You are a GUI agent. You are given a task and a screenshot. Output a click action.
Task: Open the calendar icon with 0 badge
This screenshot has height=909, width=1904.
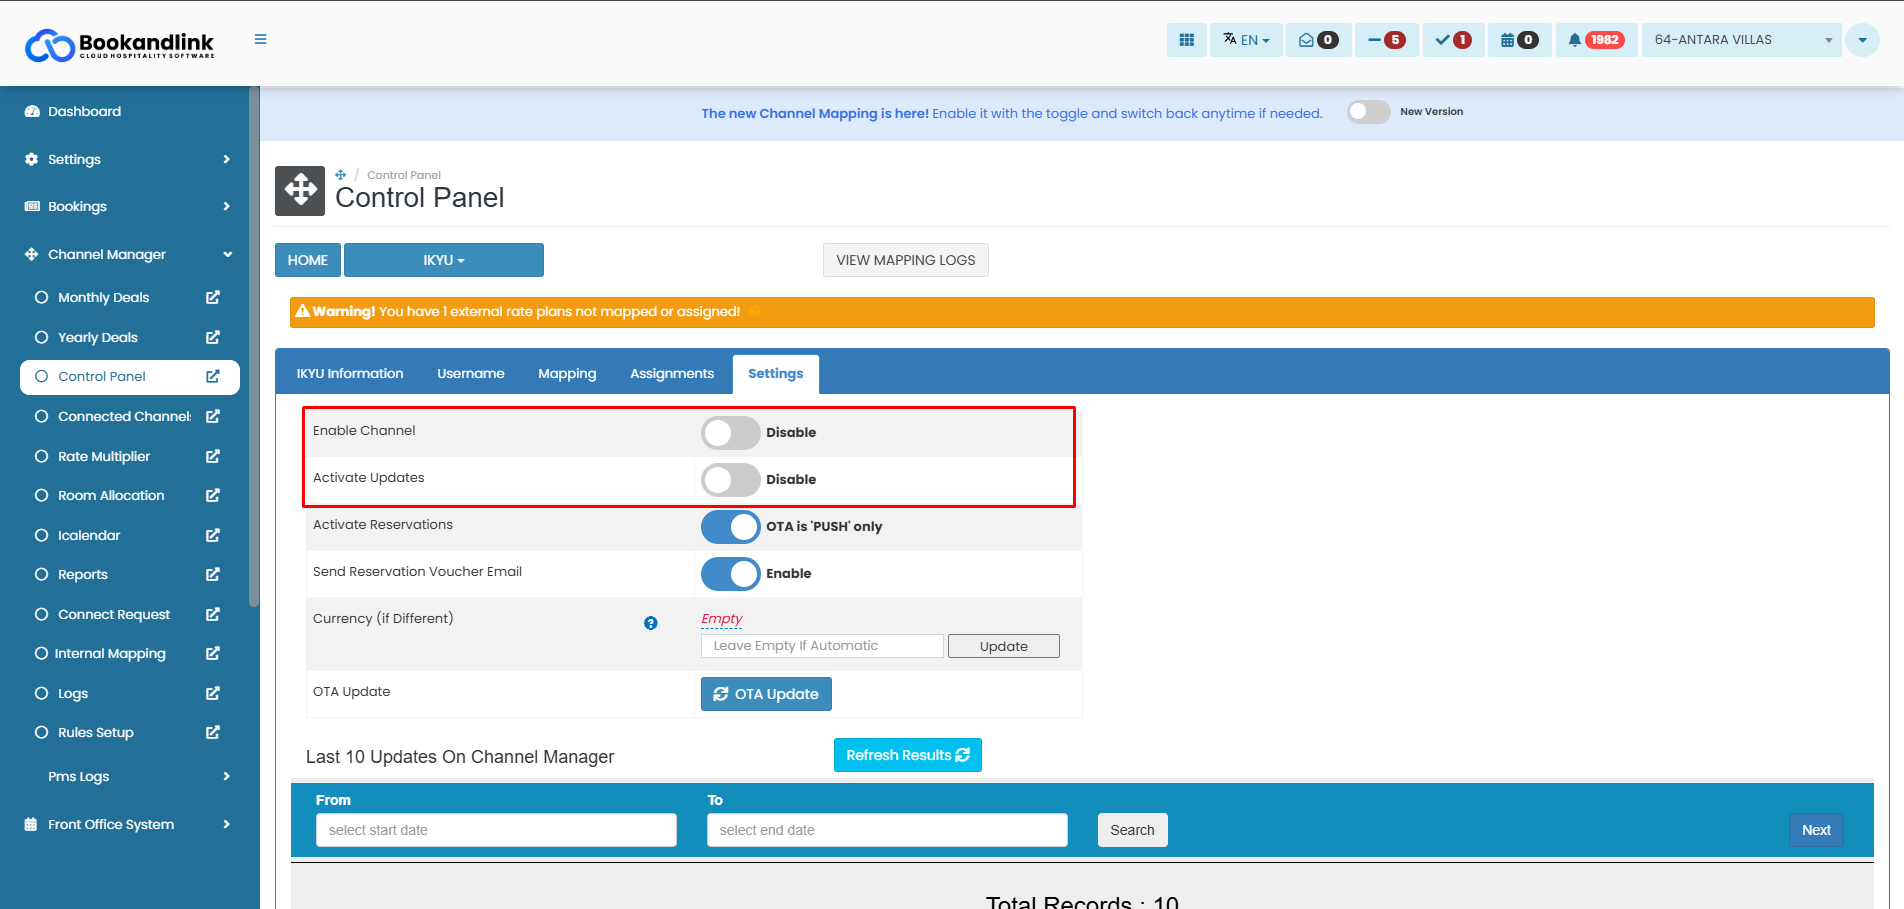click(x=1519, y=40)
